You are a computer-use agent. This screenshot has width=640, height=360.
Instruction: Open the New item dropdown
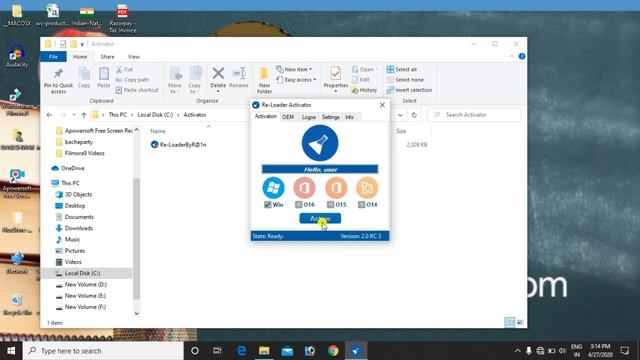[294, 69]
